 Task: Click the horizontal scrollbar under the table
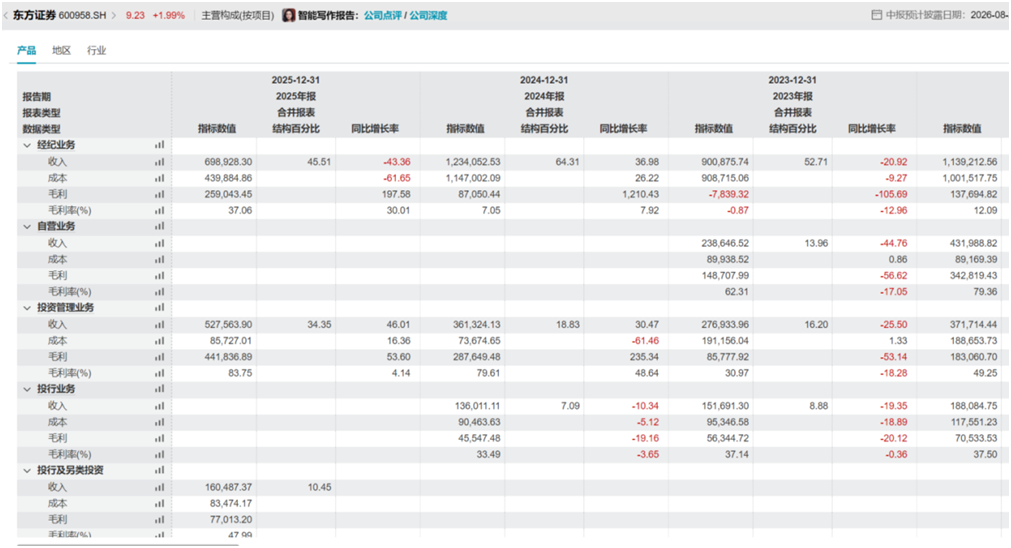(128, 545)
